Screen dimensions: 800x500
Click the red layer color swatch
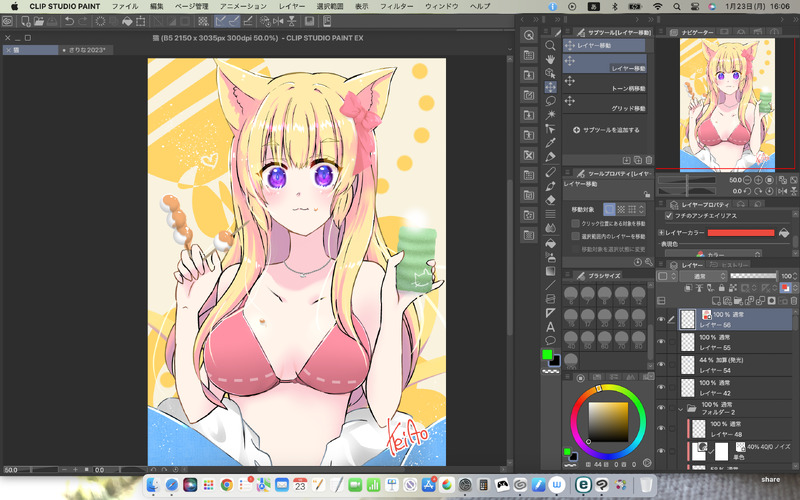pyautogui.click(x=741, y=233)
